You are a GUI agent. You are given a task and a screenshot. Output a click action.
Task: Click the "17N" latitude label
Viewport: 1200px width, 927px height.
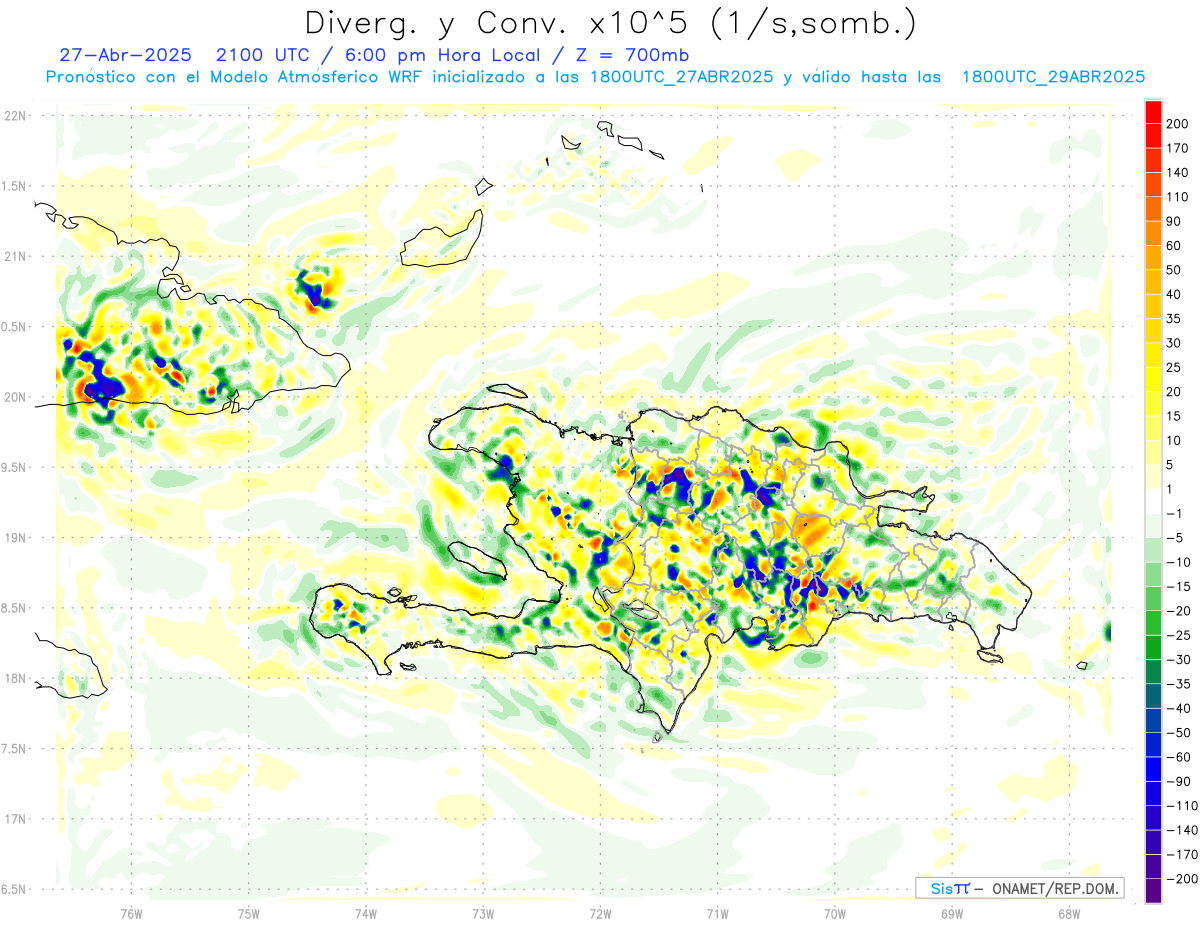pos(15,819)
